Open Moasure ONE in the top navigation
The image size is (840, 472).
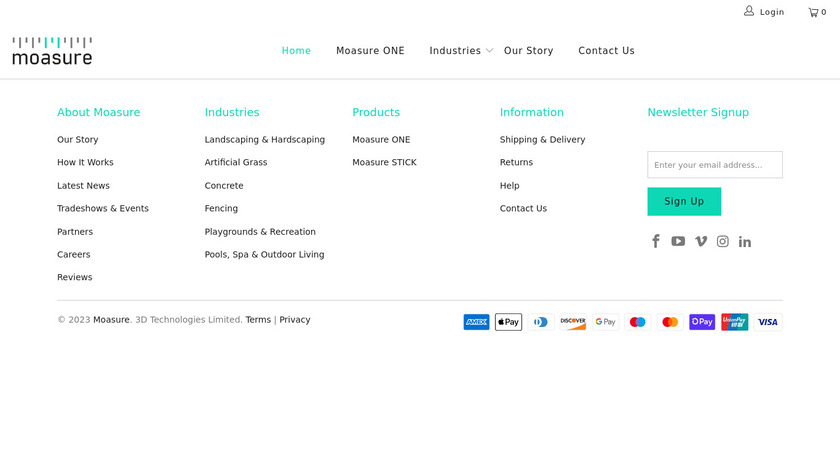(370, 51)
